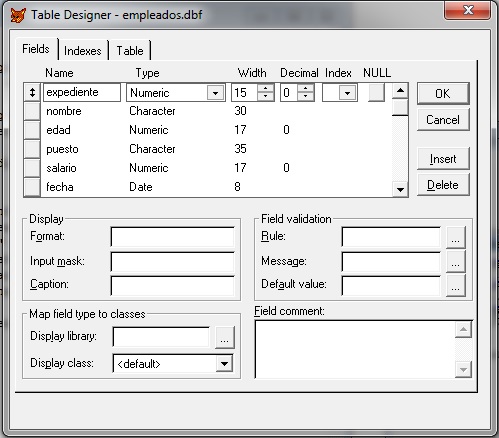Click the Cancel button
The height and width of the screenshot is (438, 499).
click(443, 120)
